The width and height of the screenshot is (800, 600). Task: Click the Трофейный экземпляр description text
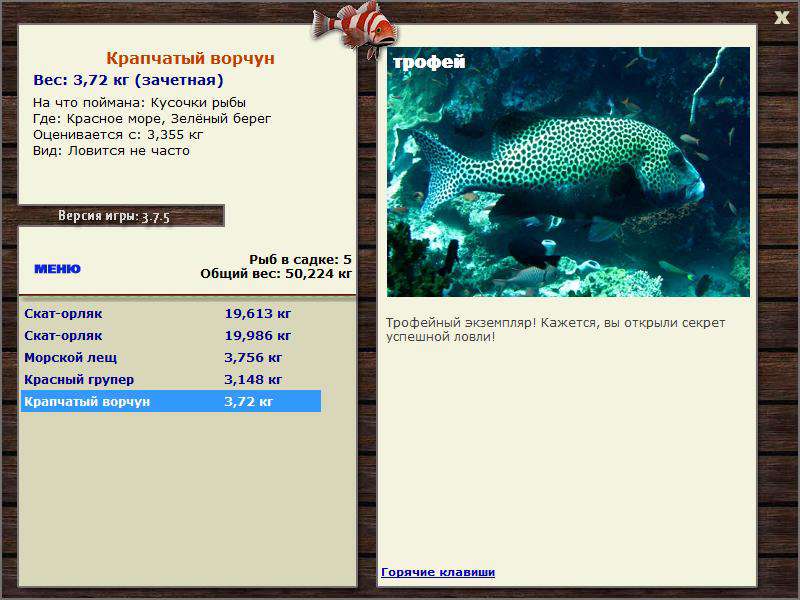[555, 330]
